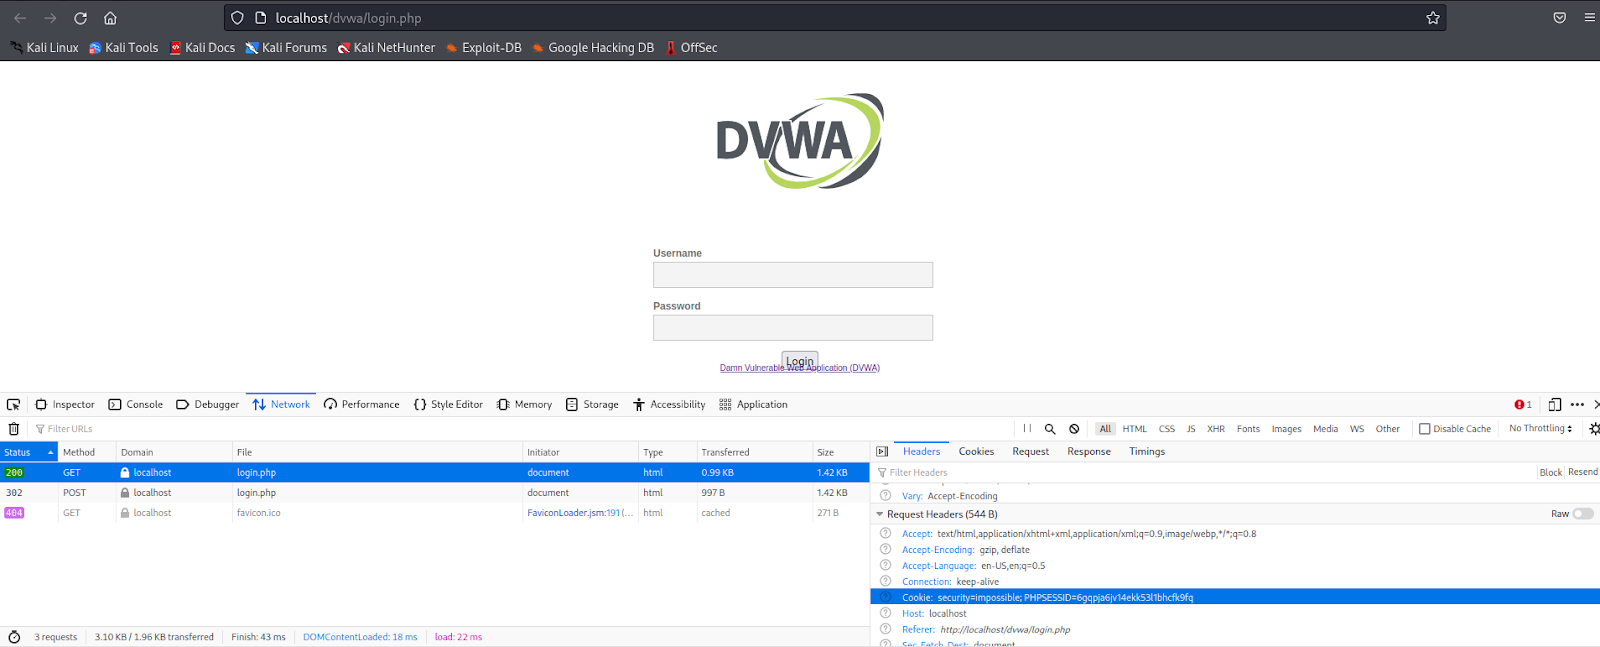
Task: Click the error count badge
Action: 1523,405
